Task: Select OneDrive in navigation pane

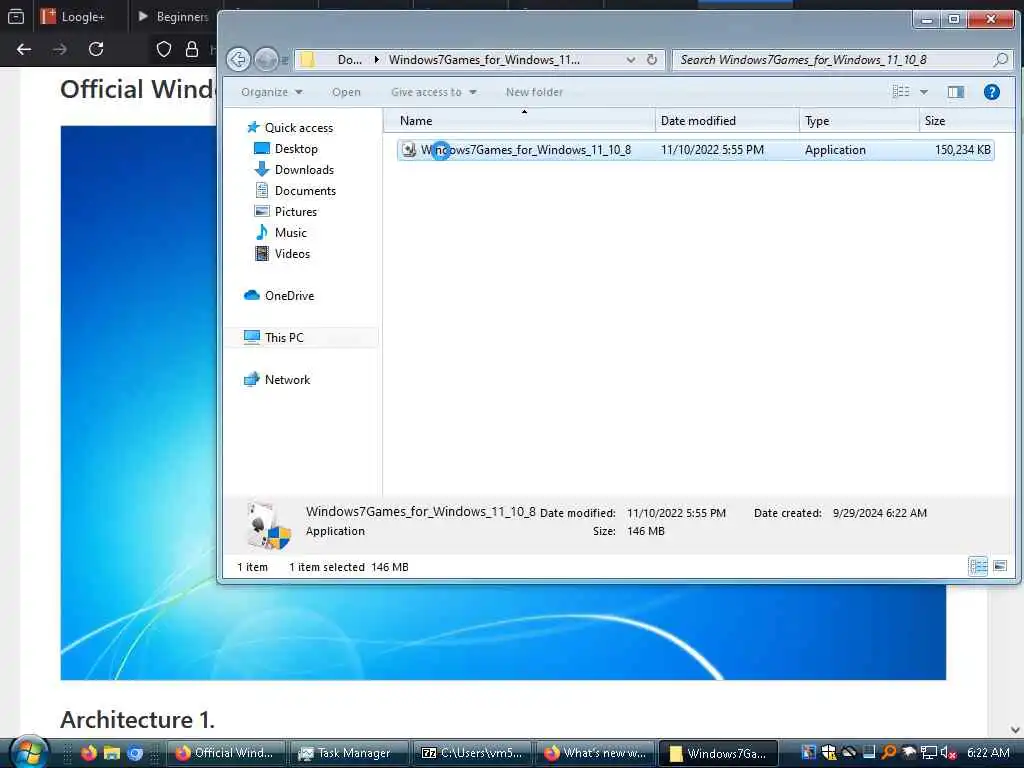Action: 280,296
